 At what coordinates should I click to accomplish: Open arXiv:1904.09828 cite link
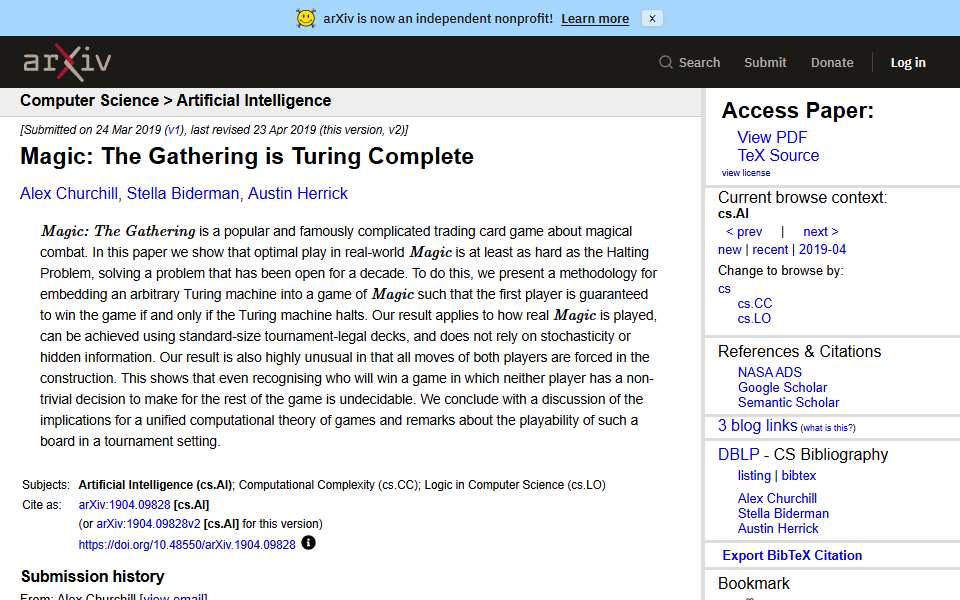tap(124, 505)
